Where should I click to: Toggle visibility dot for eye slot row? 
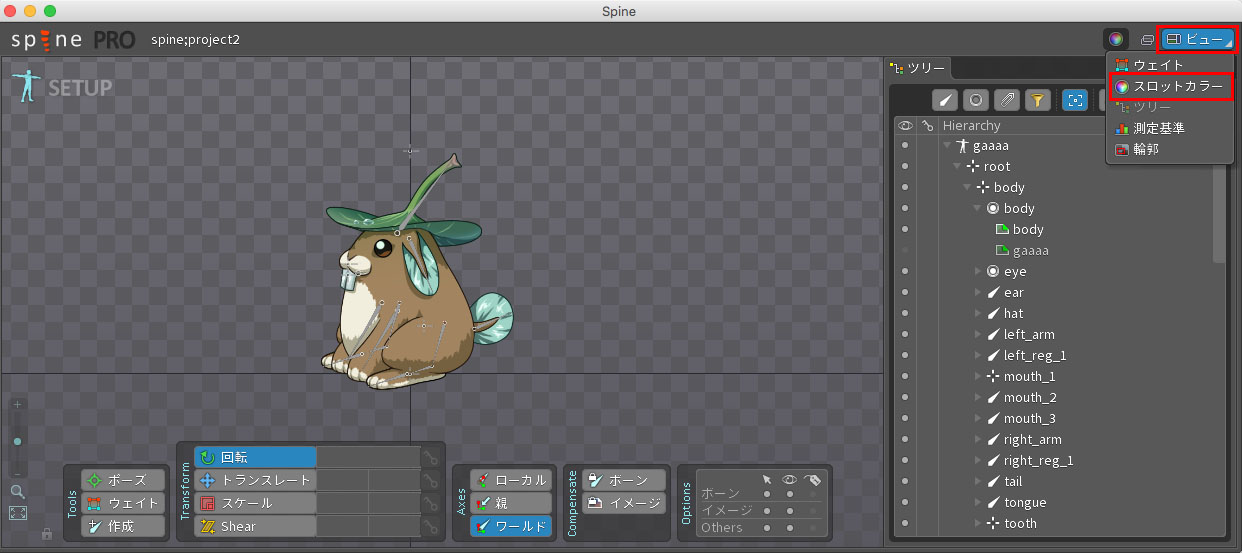(905, 272)
